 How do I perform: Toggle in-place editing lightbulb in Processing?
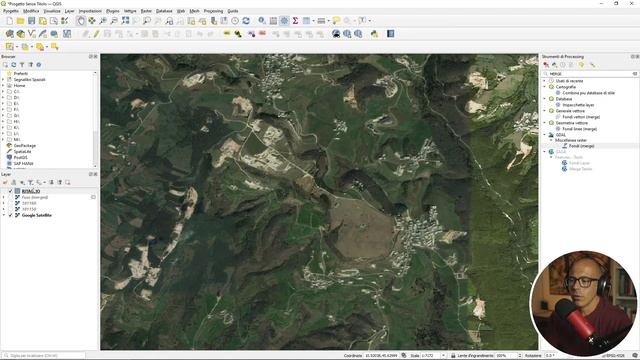(x=581, y=65)
